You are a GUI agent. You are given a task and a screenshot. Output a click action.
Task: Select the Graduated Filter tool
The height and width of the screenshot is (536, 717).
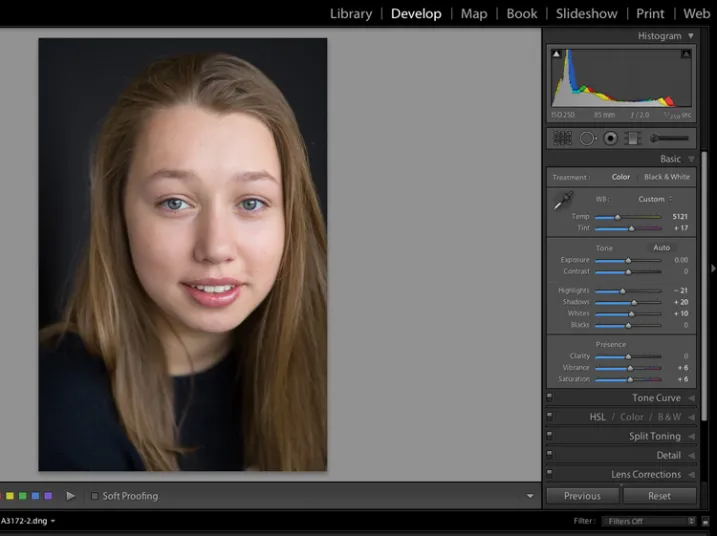633,138
